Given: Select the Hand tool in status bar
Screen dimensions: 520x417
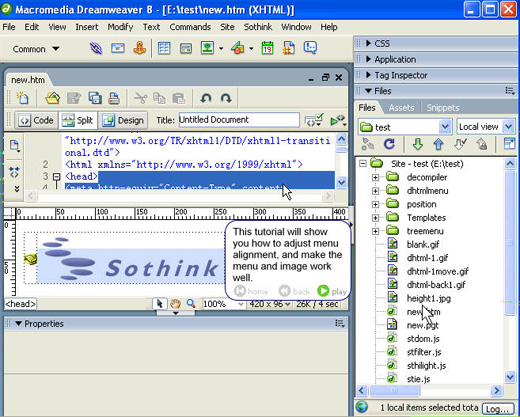Looking at the screenshot, I should (175, 304).
